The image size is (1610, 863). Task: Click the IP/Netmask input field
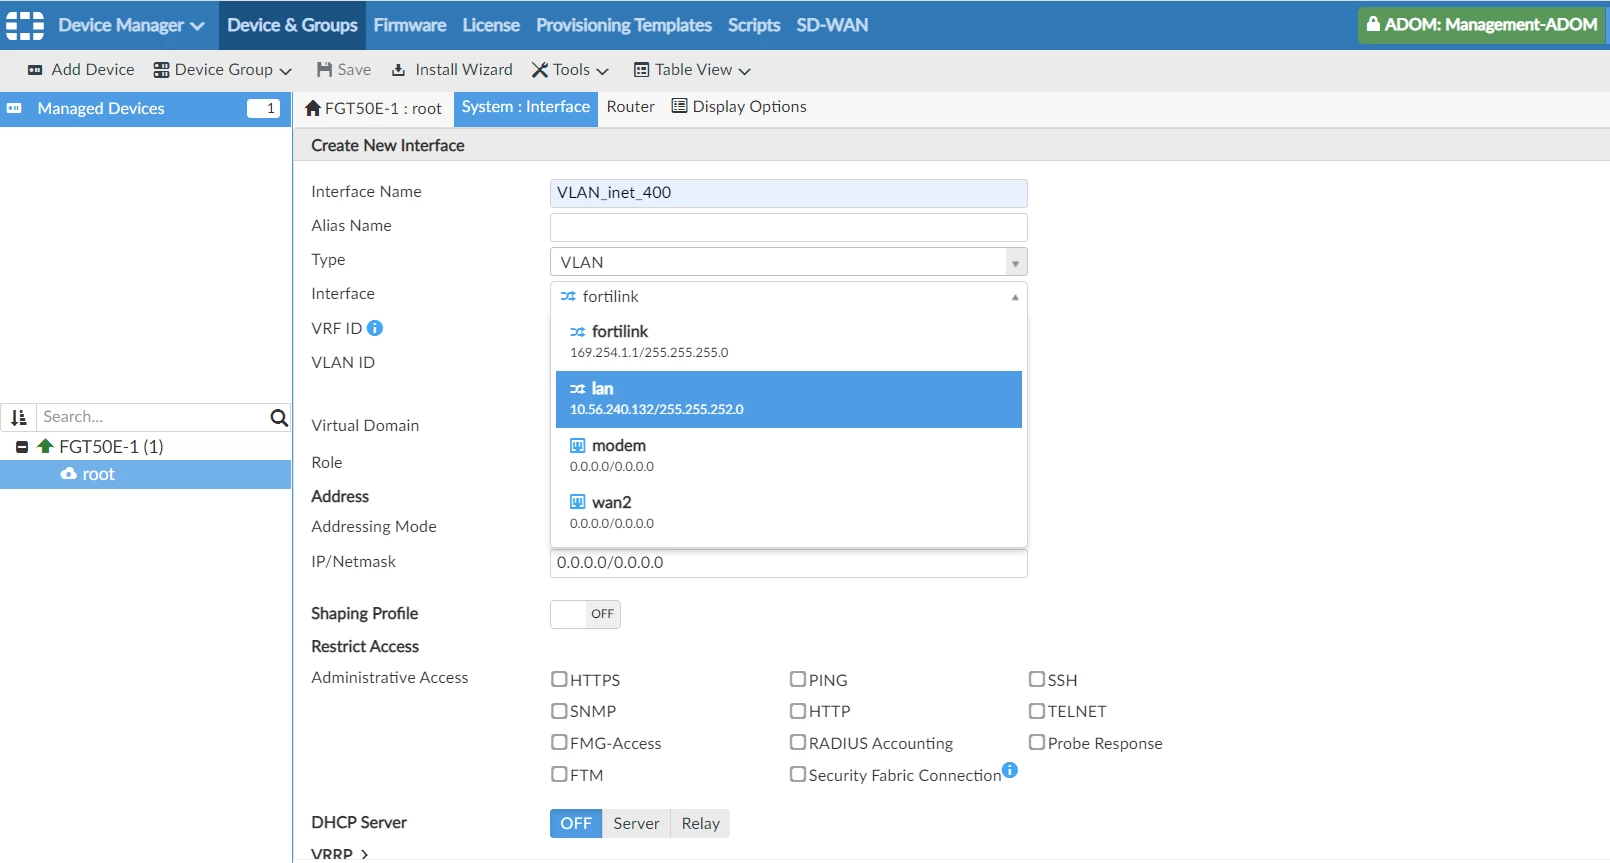coord(789,563)
